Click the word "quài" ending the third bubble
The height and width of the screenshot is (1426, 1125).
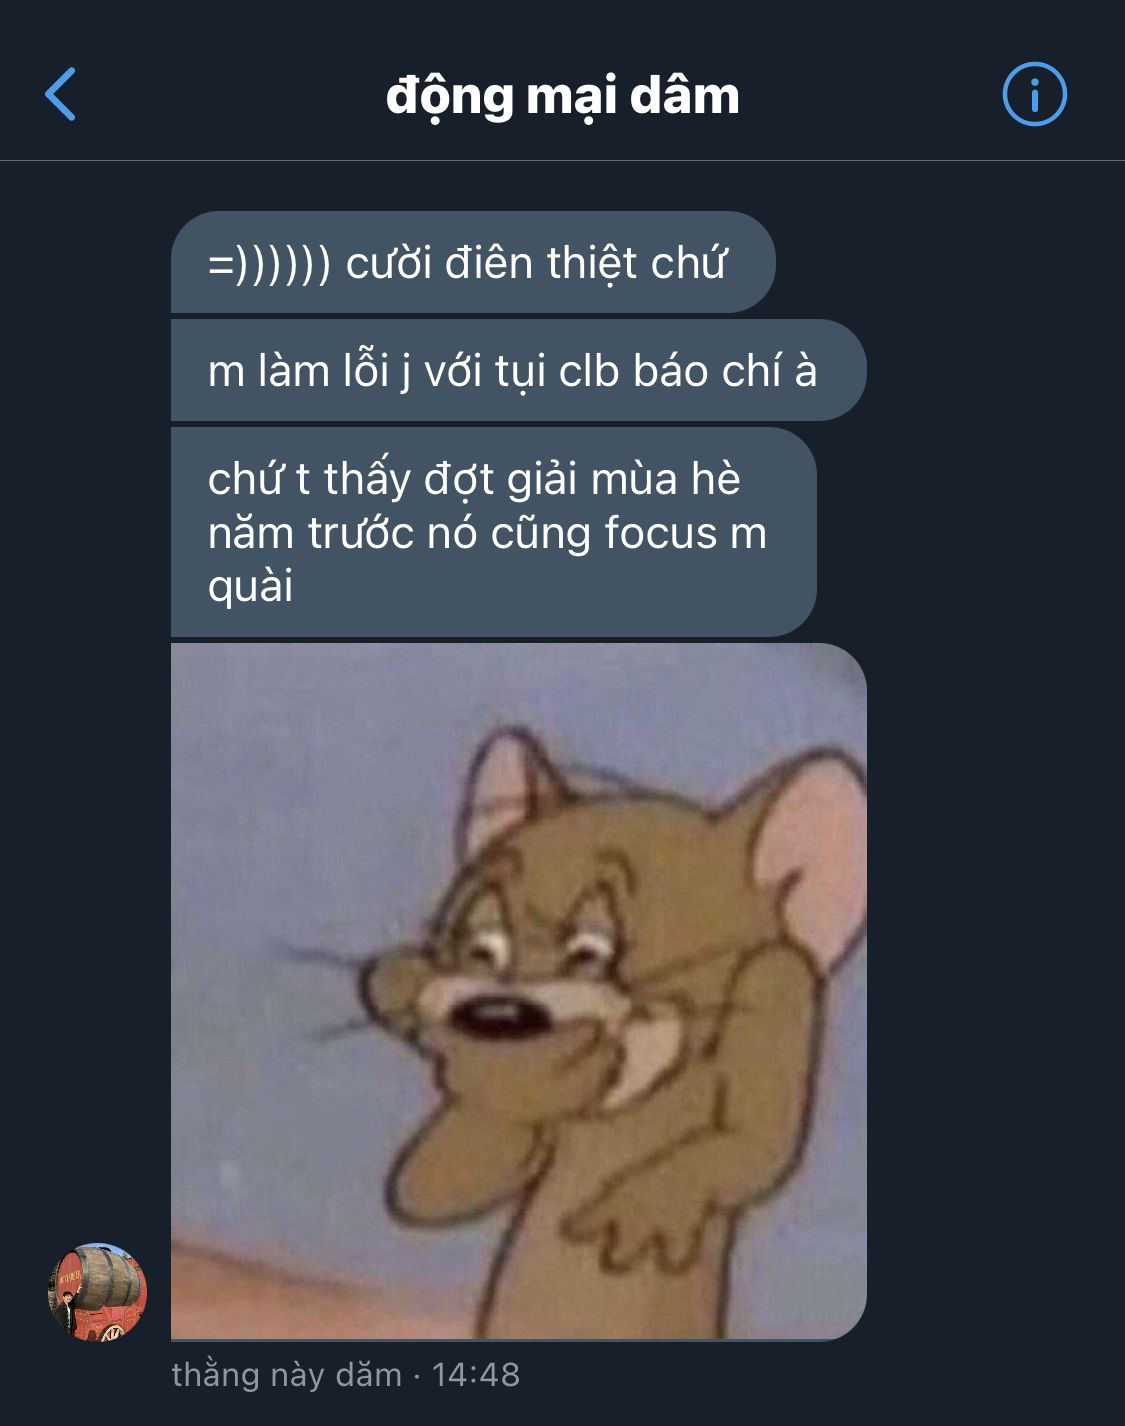[x=250, y=587]
